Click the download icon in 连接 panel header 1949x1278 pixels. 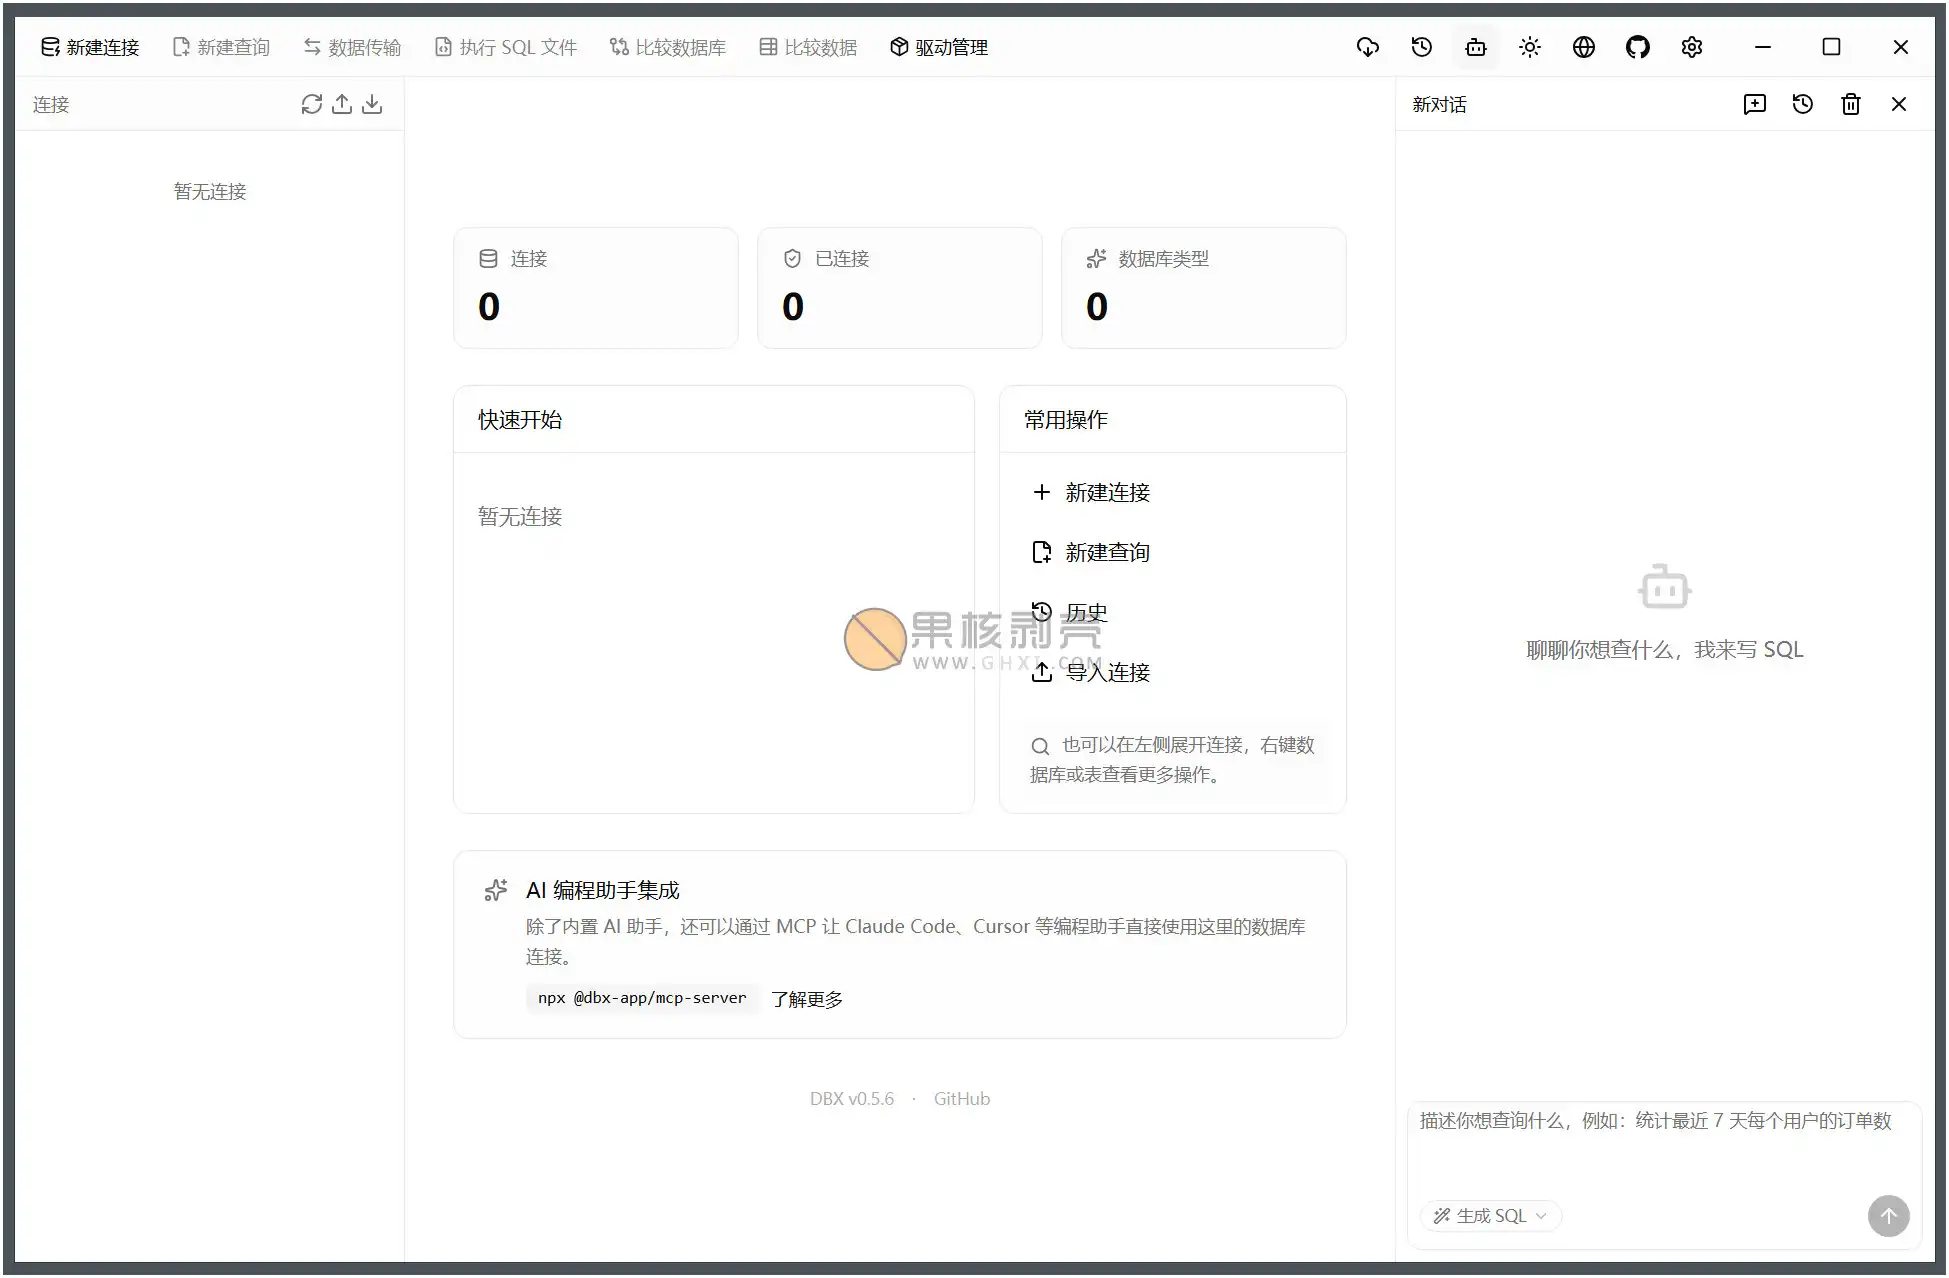point(372,104)
